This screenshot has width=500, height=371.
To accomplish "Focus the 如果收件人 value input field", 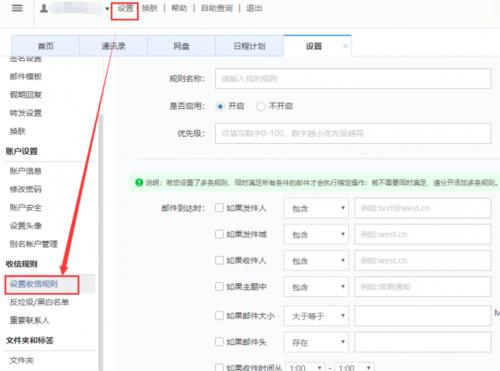I will click(423, 261).
